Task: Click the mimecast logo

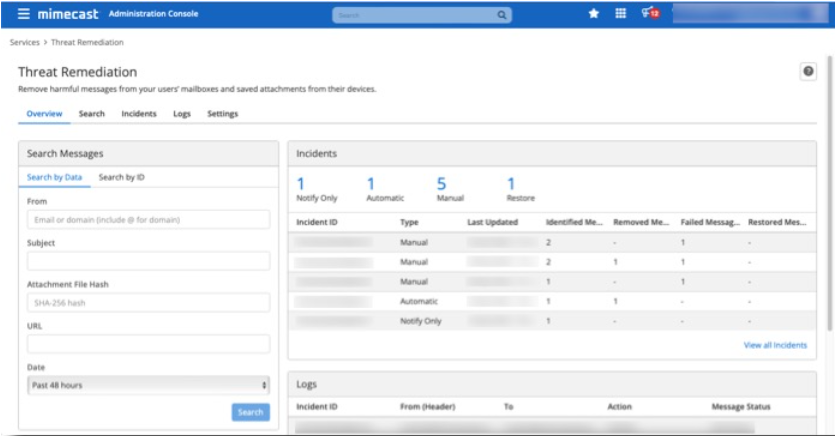Action: coord(69,14)
